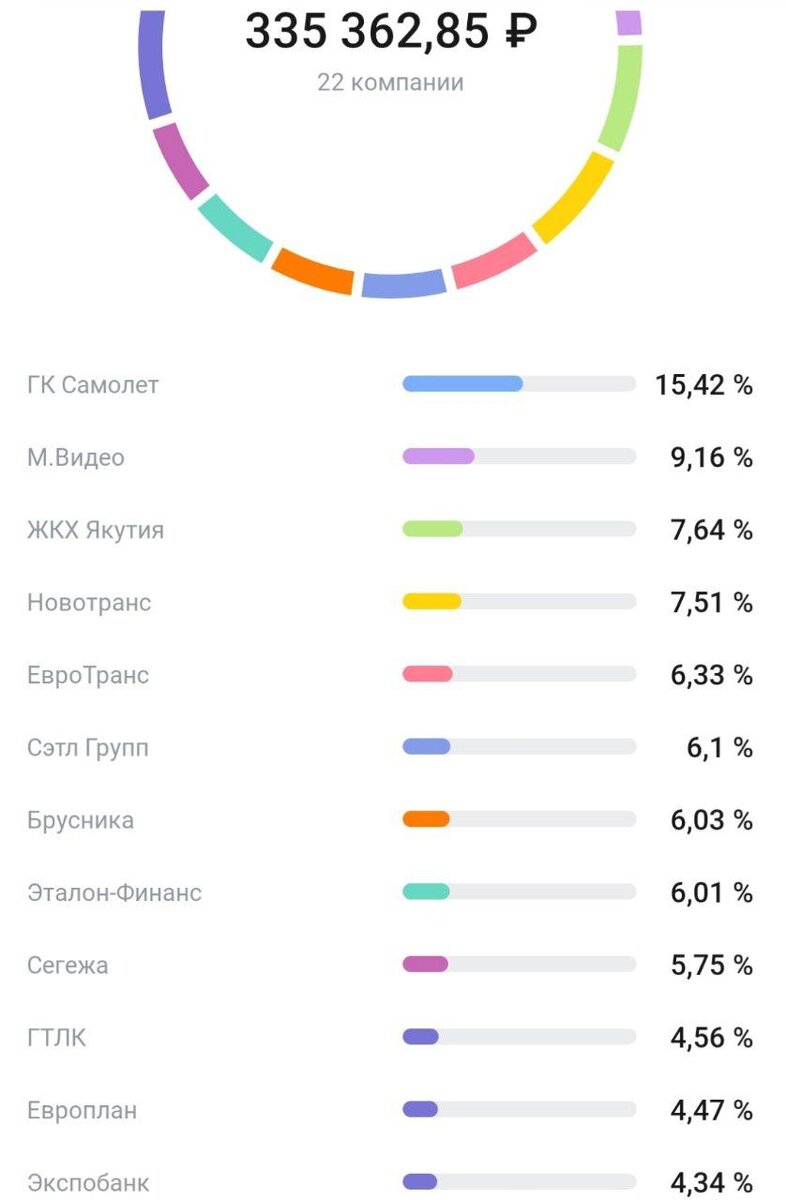Click the Экспобанк company name
The height and width of the screenshot is (1200, 786).
coord(88,1180)
